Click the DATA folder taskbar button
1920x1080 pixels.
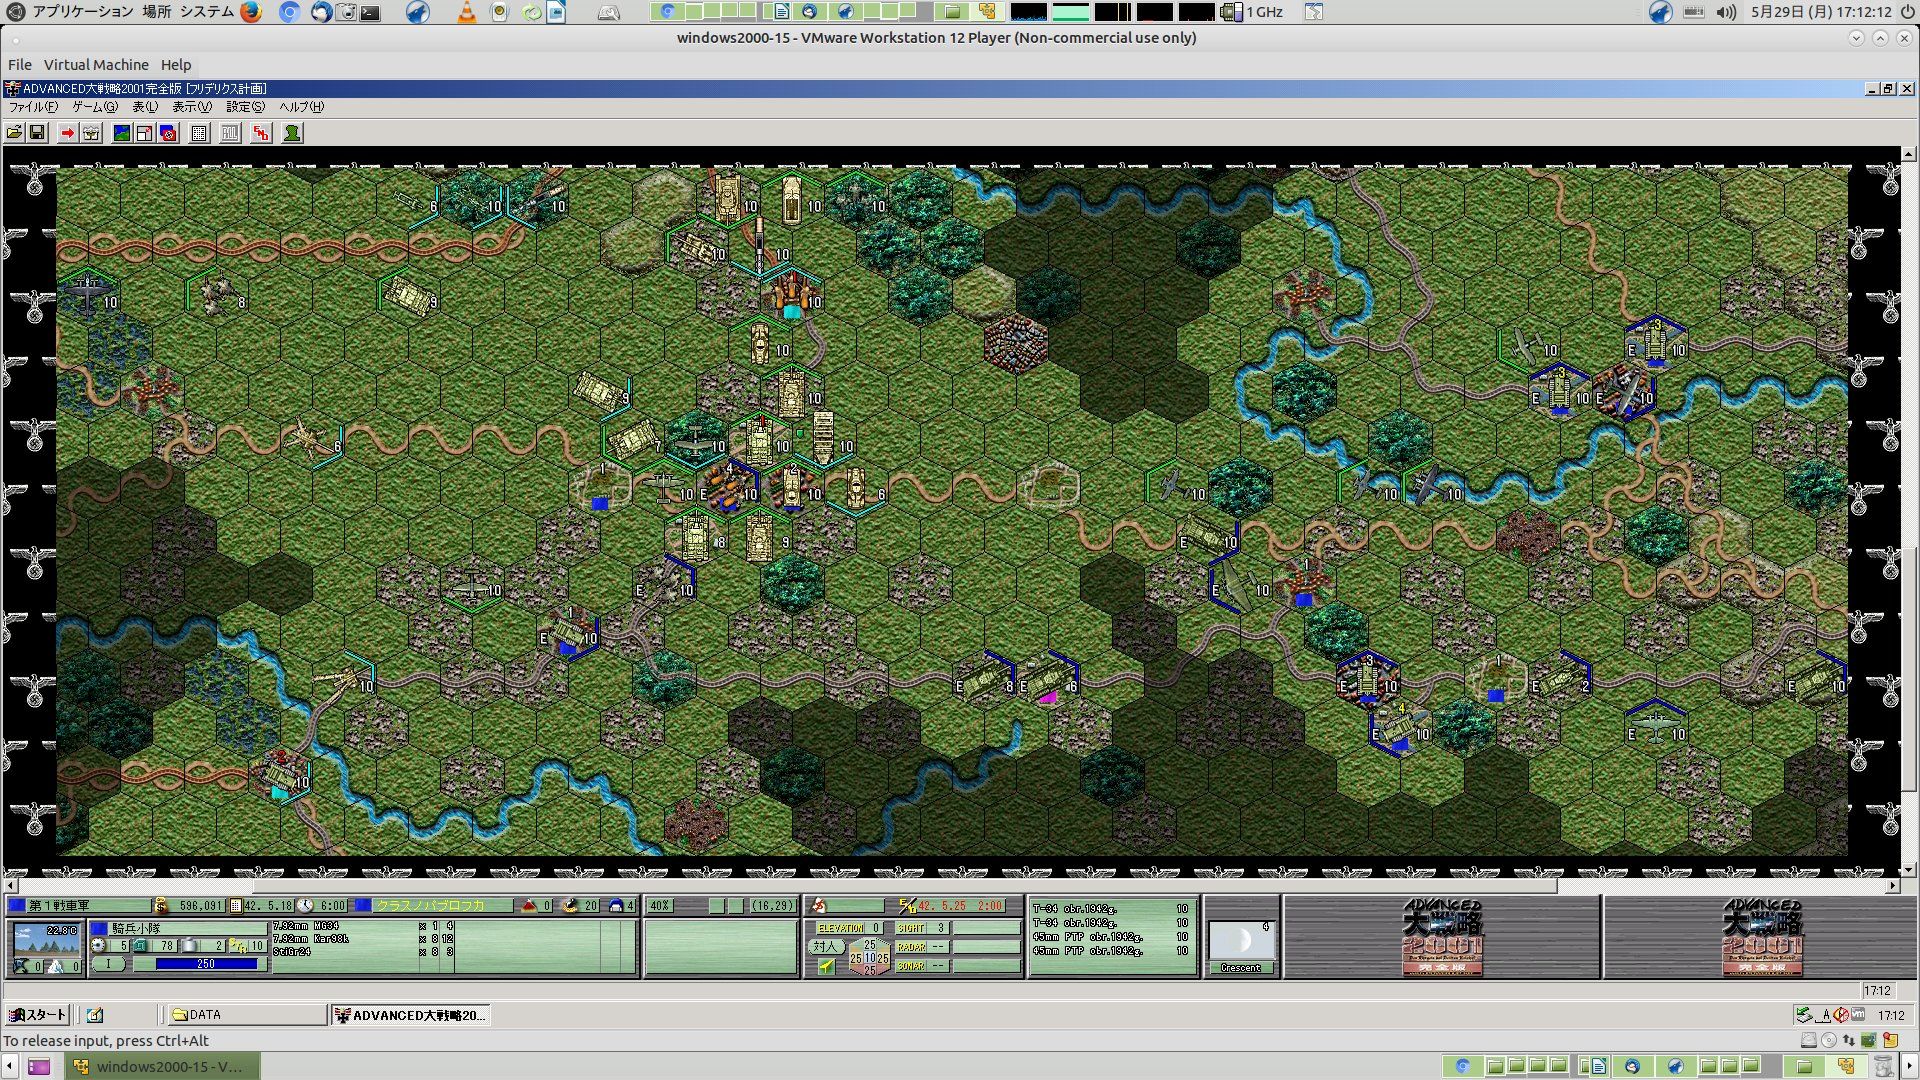pos(247,1015)
